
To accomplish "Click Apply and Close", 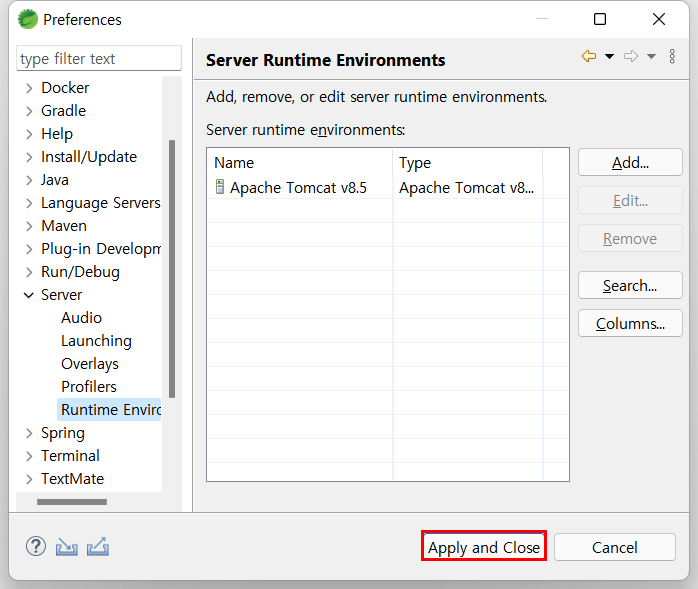I will point(484,547).
